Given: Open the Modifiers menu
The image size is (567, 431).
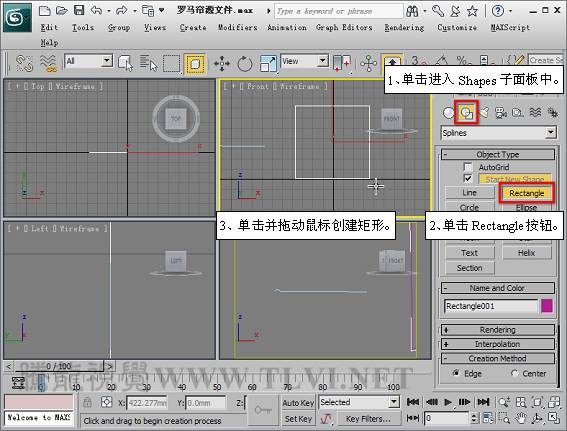Looking at the screenshot, I should pyautogui.click(x=237, y=27).
